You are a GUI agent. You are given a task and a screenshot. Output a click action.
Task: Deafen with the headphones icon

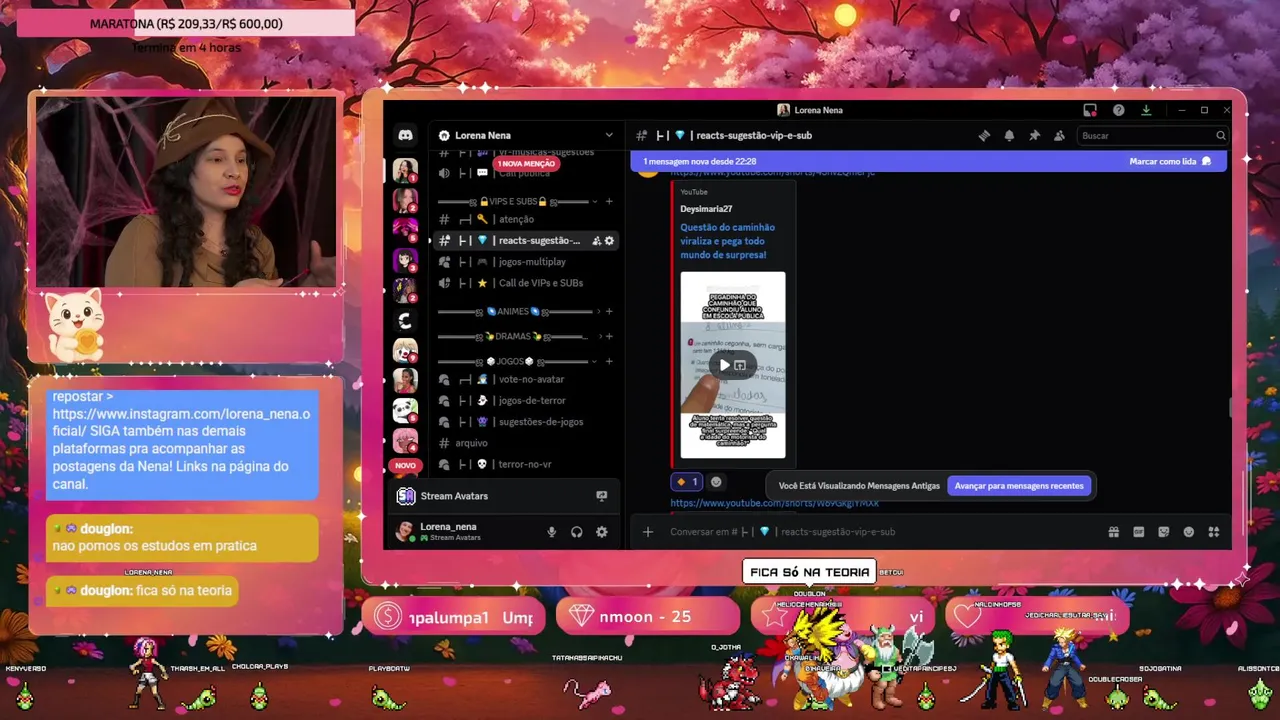point(576,532)
